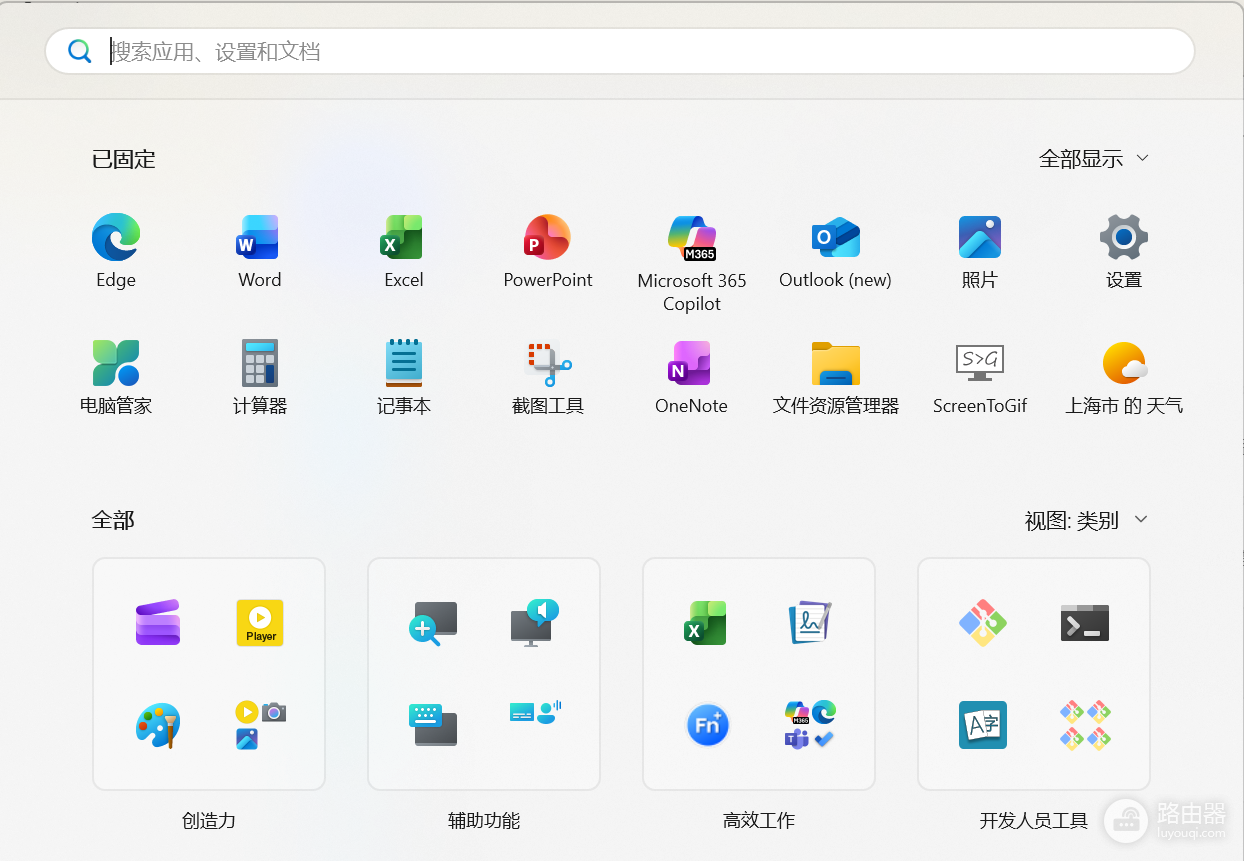Launch 电脑管家 app
The height and width of the screenshot is (861, 1244).
click(x=116, y=363)
